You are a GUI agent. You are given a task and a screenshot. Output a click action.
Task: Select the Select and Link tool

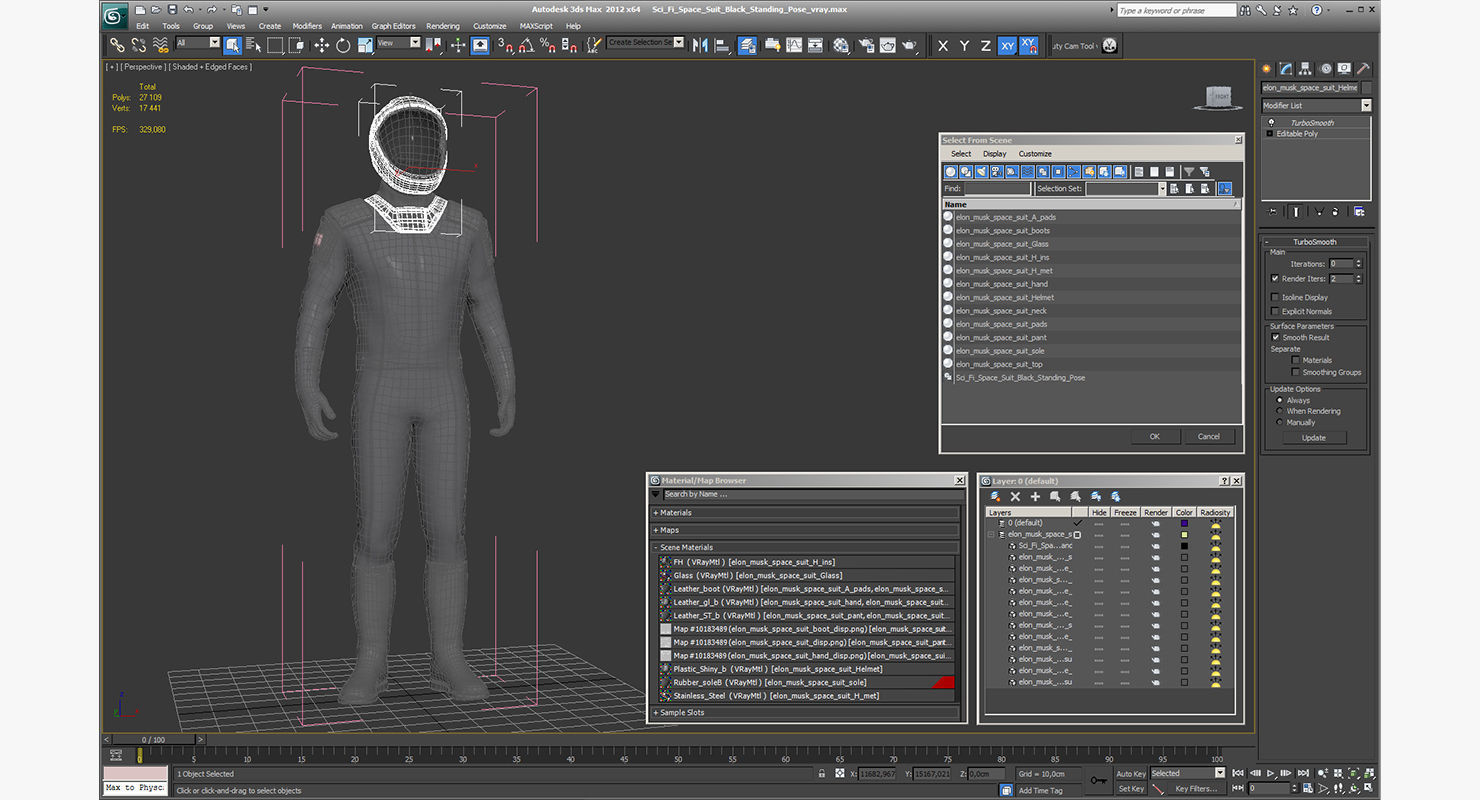[117, 45]
